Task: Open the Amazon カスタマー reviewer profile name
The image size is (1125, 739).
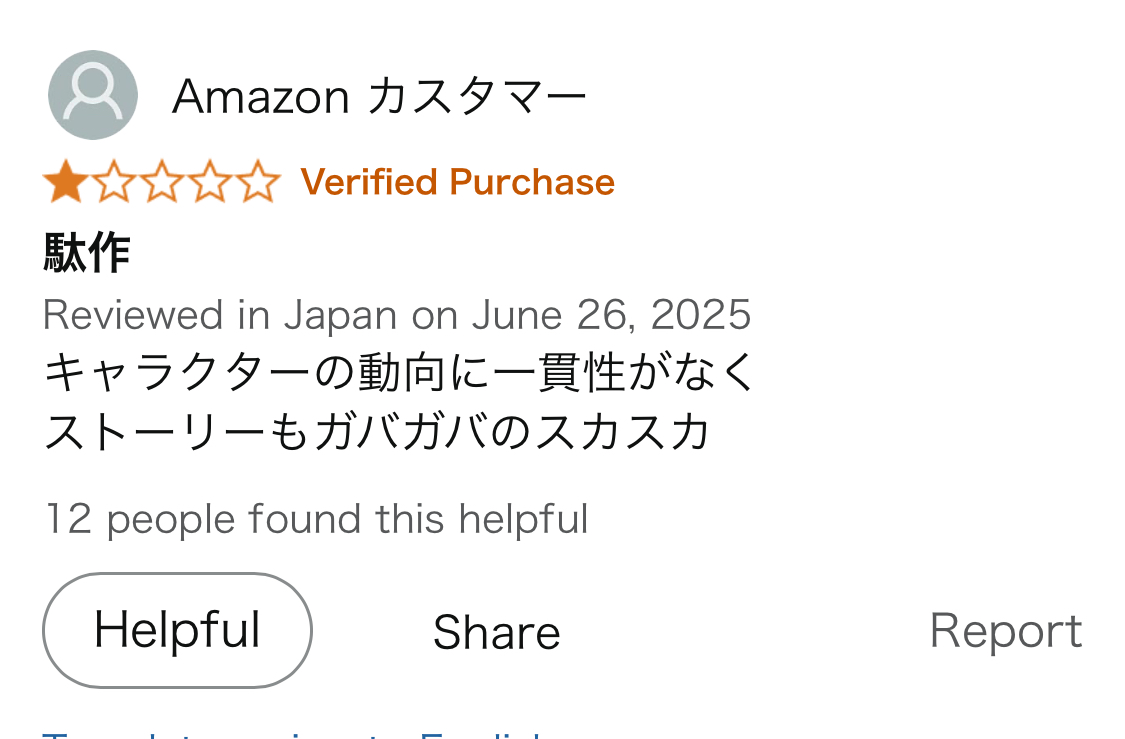Action: [380, 96]
